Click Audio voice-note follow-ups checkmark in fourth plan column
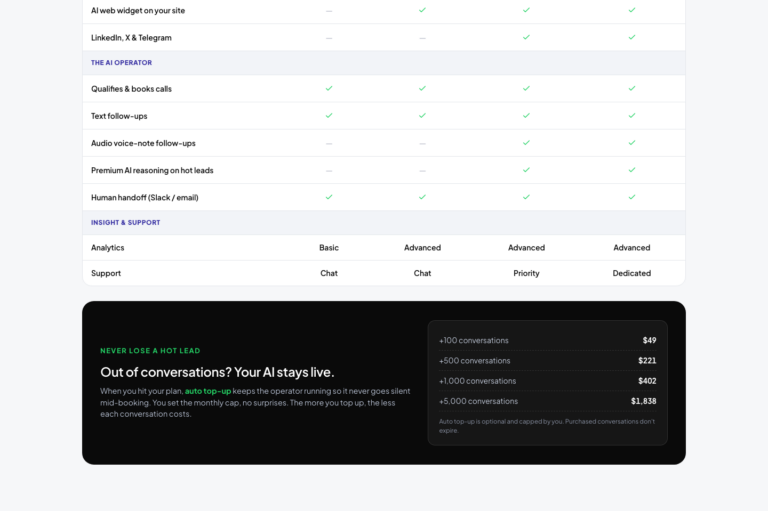Screen dimensions: 768x511 (632, 143)
